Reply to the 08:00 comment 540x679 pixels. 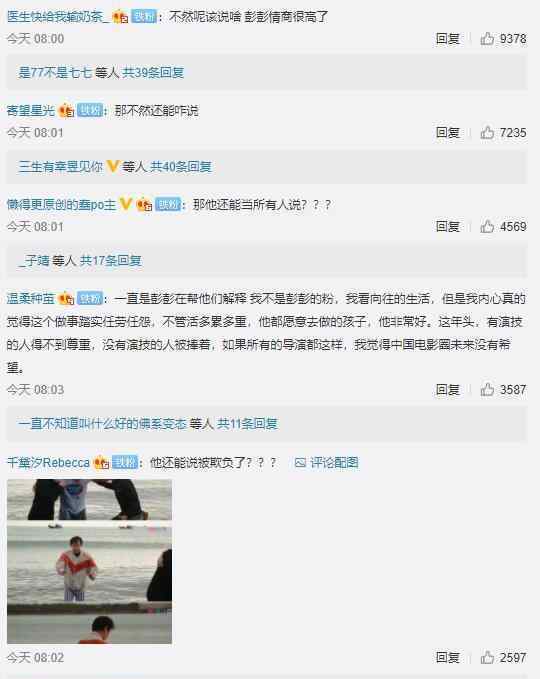[447, 39]
